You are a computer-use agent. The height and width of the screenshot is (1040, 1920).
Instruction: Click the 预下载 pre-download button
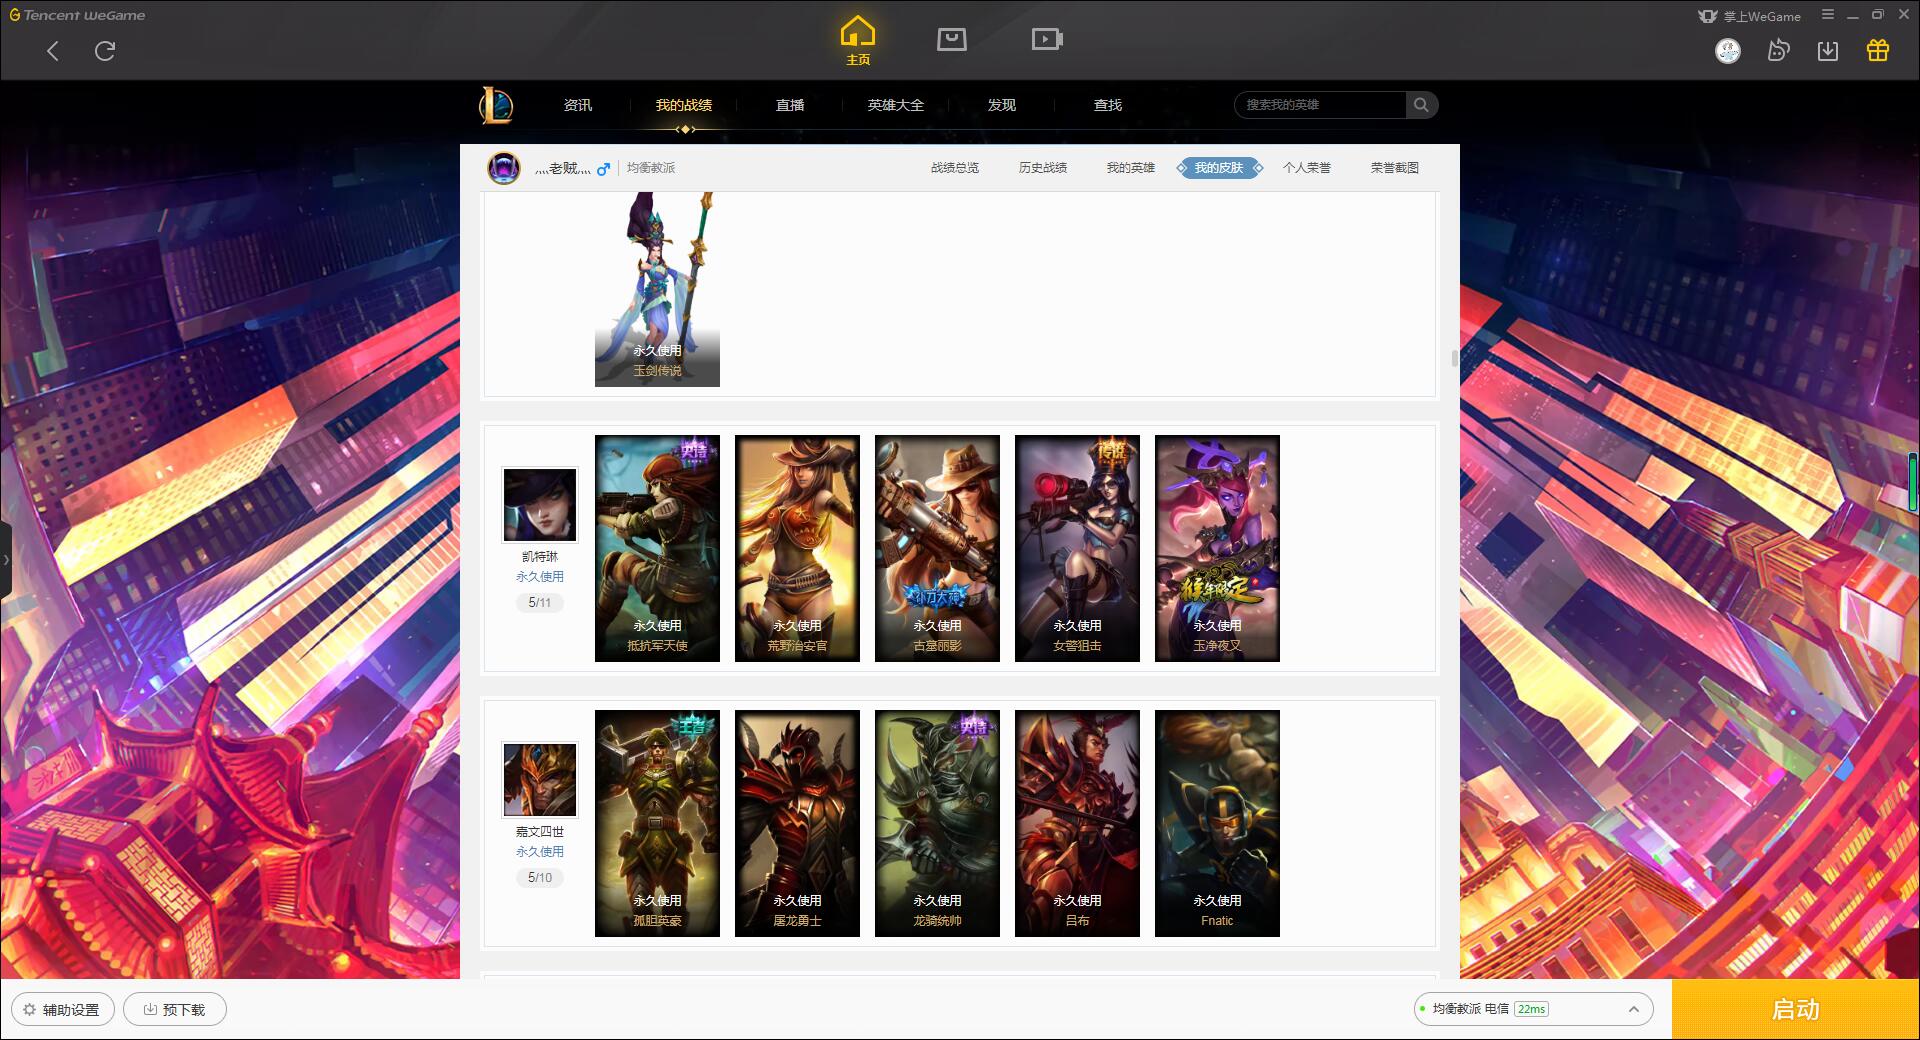pyautogui.click(x=175, y=1010)
